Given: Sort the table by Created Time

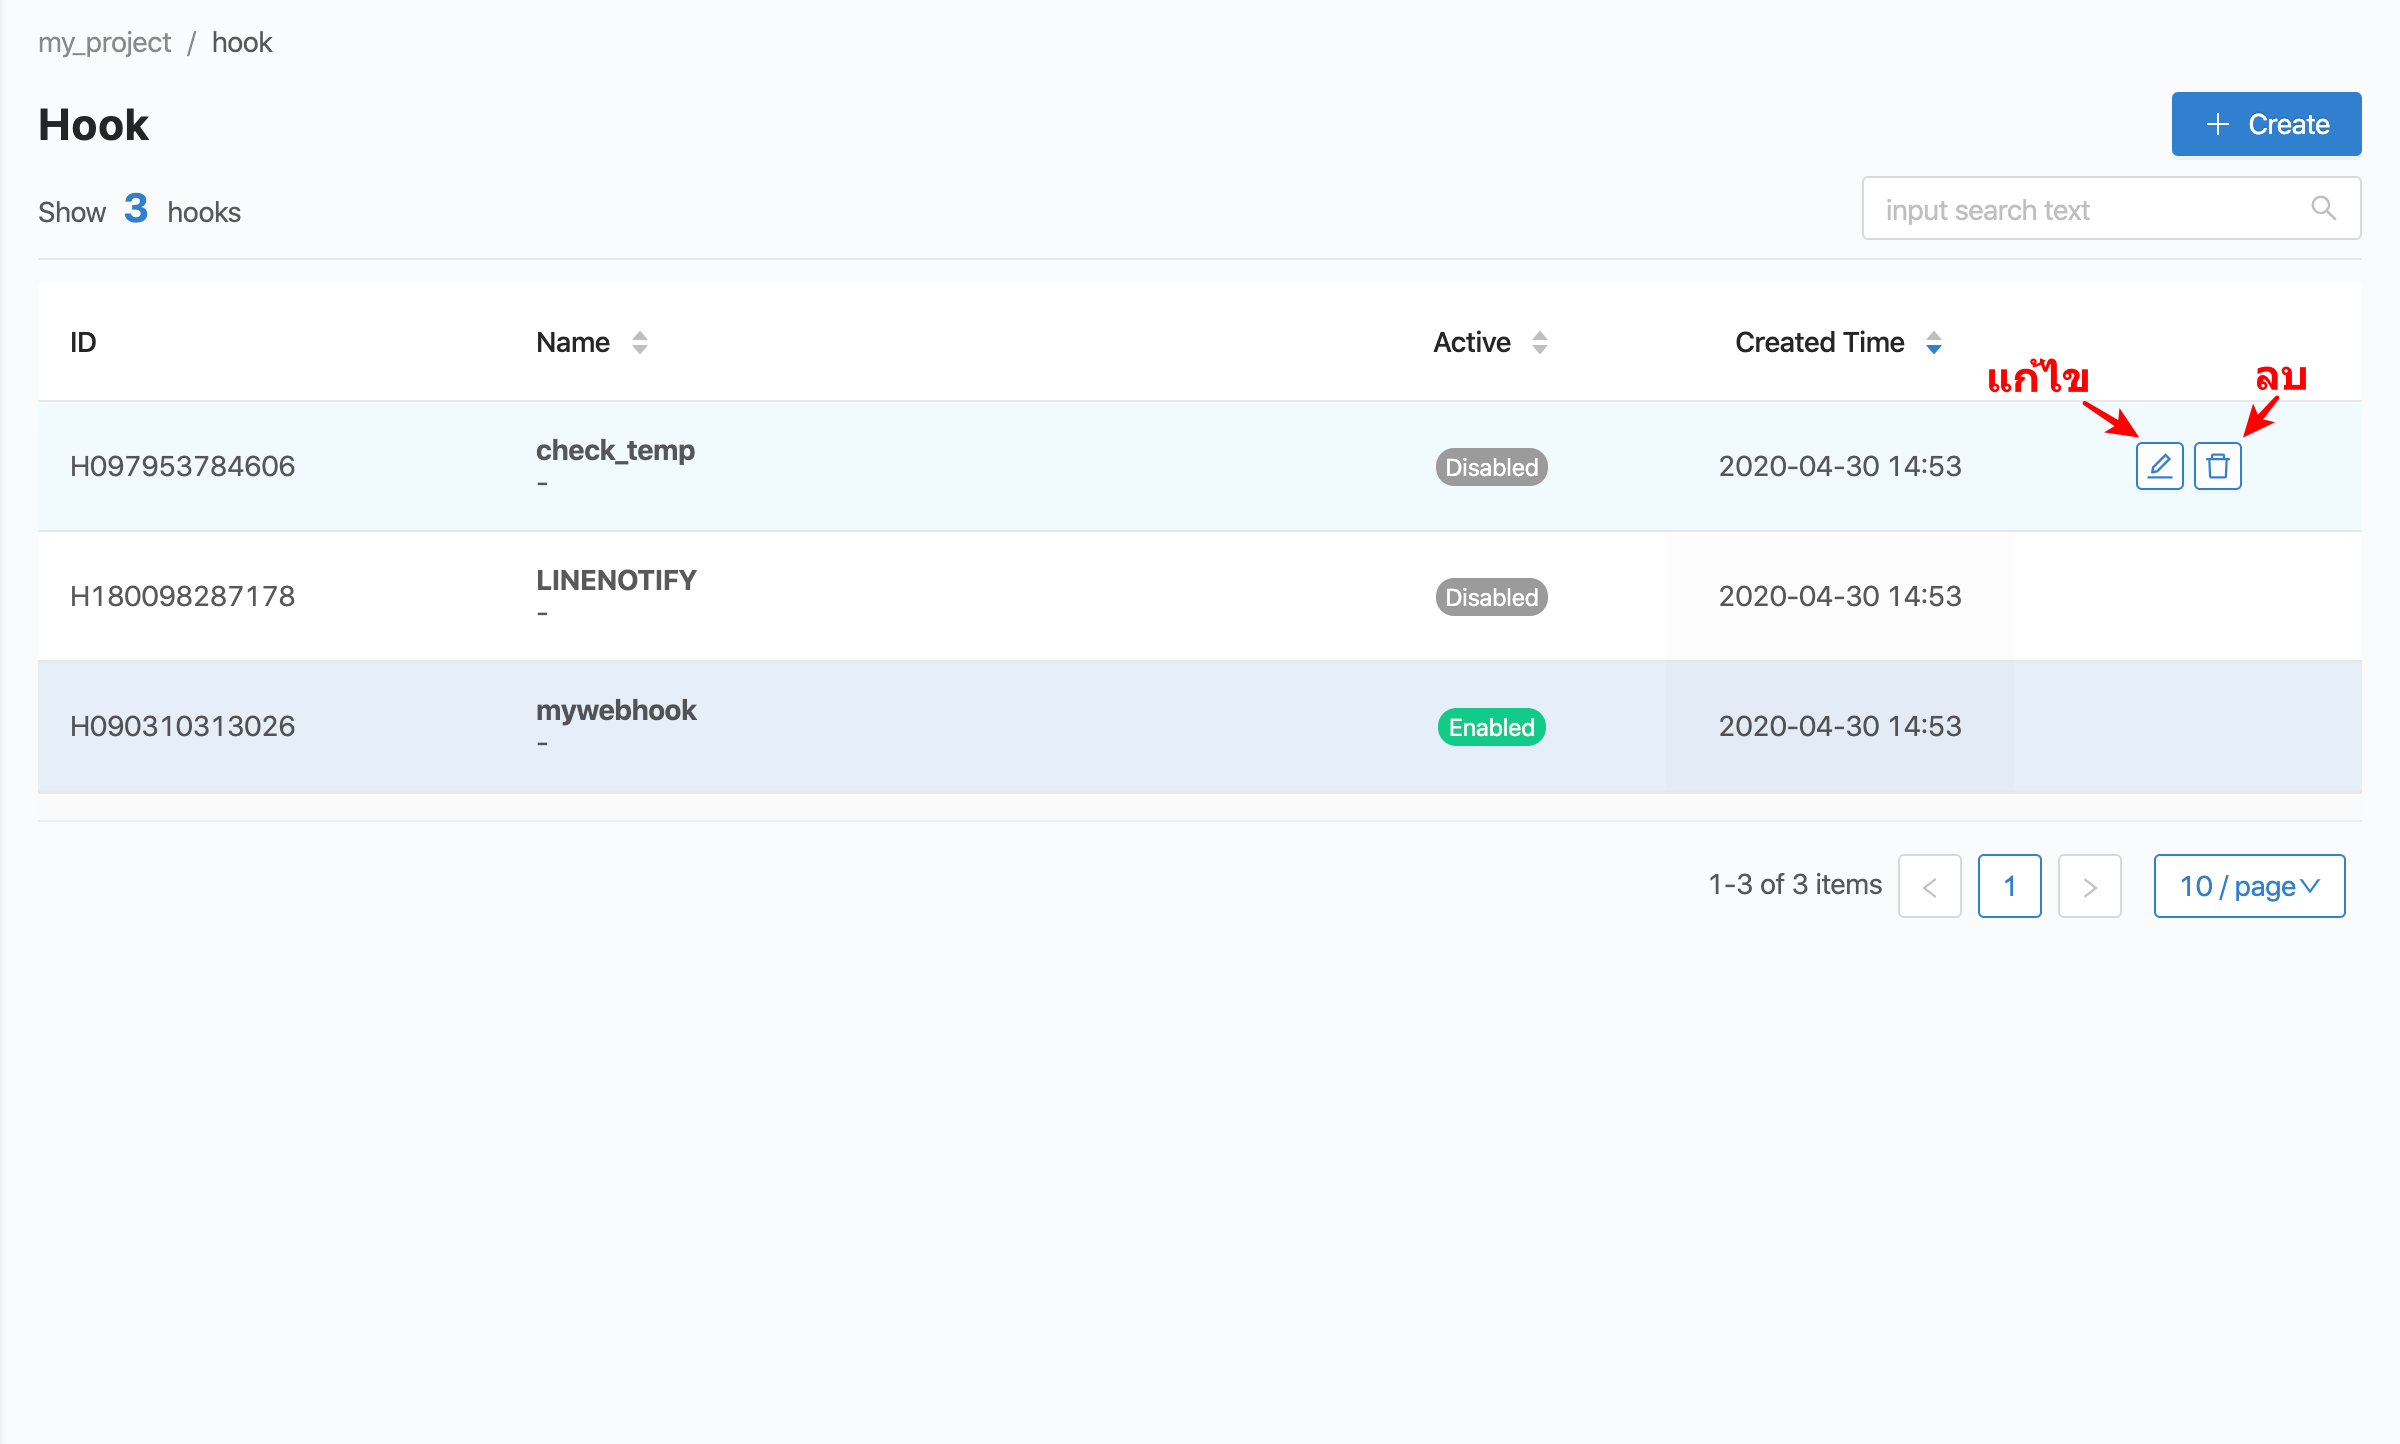Looking at the screenshot, I should [1838, 342].
